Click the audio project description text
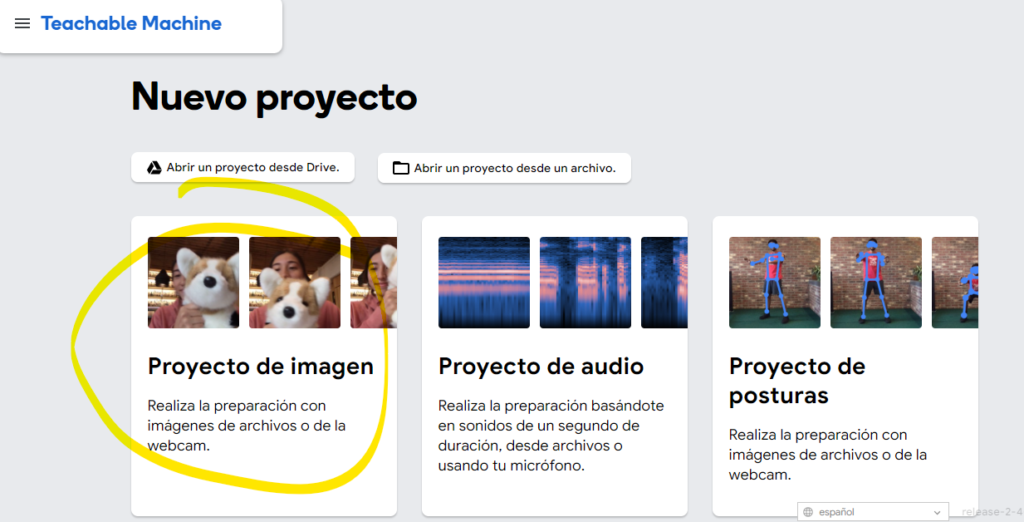Screen dimensions: 1024x522 click(x=551, y=435)
